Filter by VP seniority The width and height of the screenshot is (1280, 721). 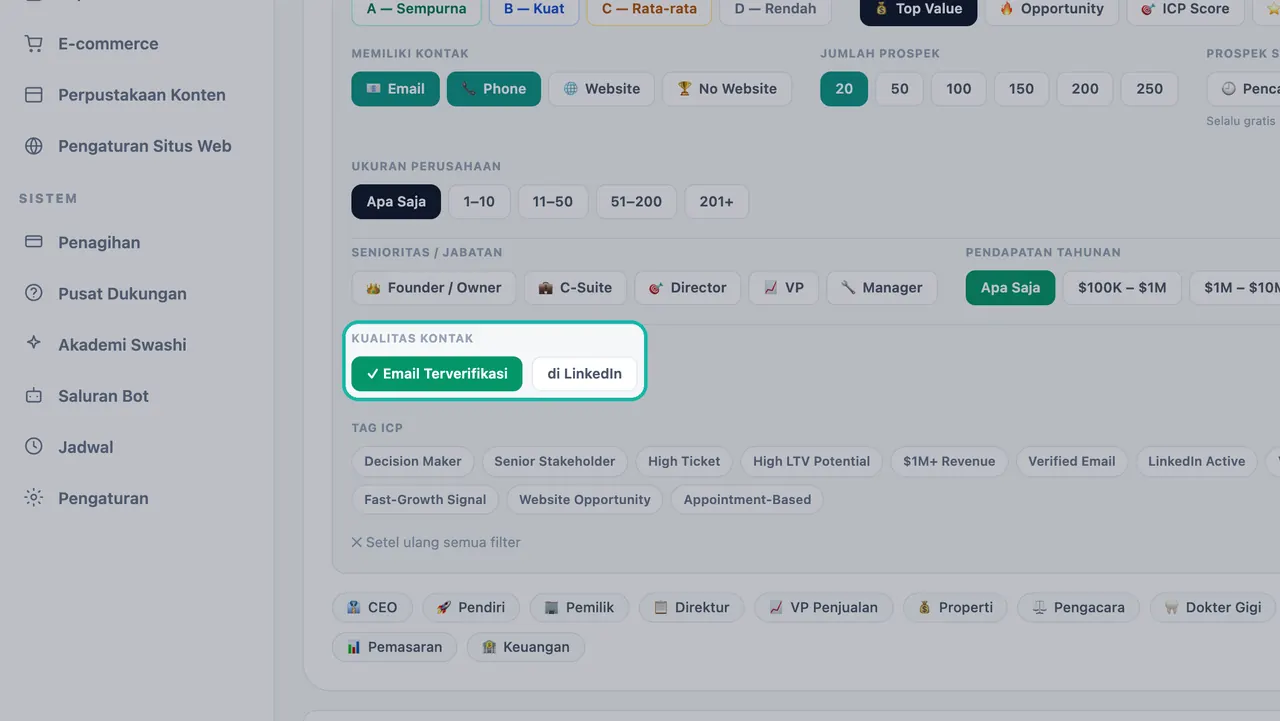point(784,288)
